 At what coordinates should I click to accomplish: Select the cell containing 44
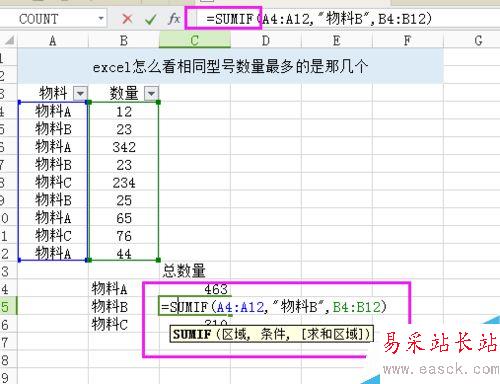pos(124,254)
